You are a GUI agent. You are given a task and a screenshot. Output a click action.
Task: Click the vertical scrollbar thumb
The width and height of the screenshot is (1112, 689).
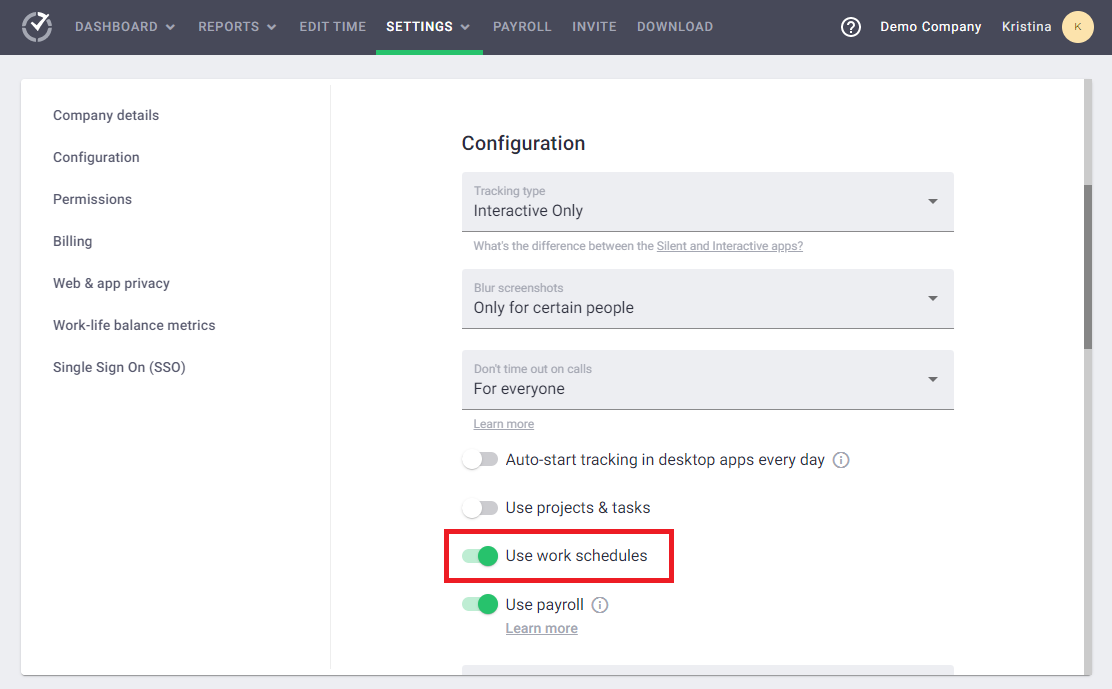tap(1087, 266)
